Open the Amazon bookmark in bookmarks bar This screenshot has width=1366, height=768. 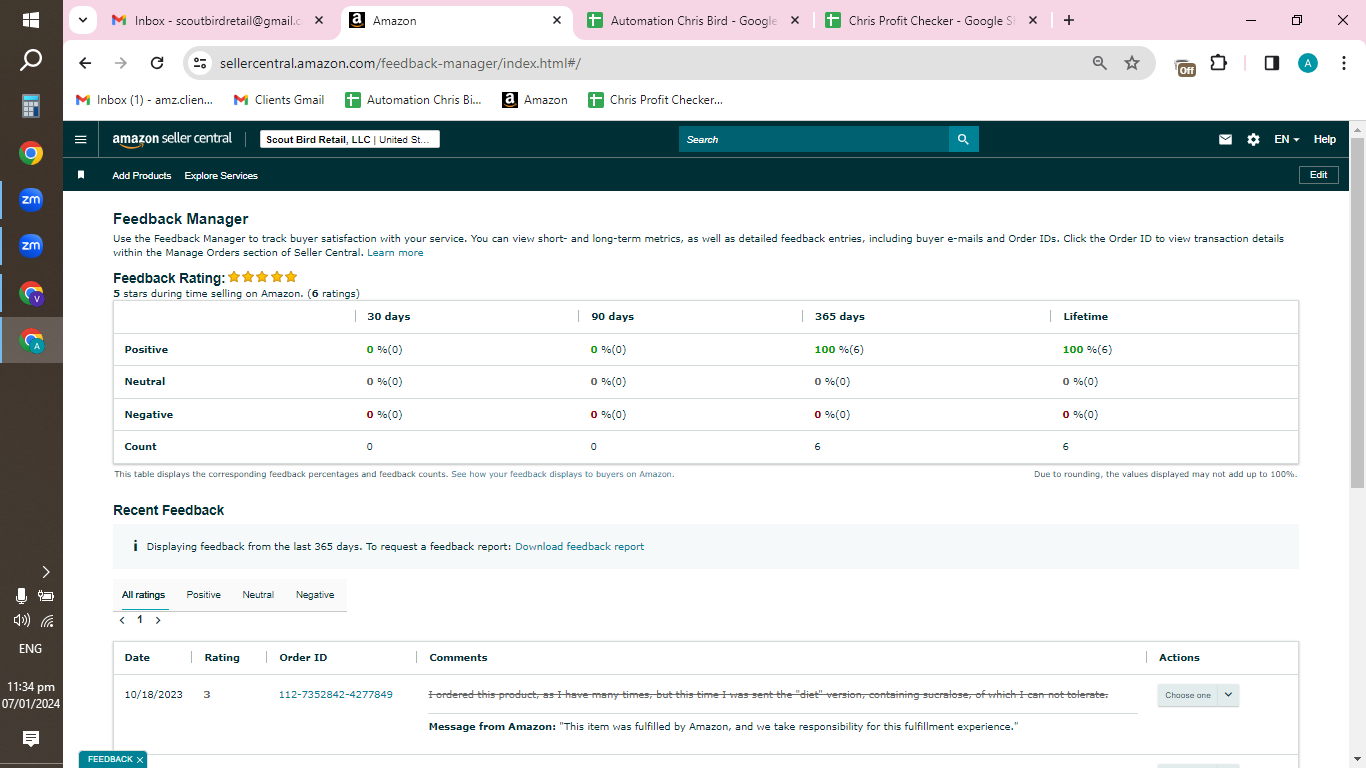tap(535, 100)
